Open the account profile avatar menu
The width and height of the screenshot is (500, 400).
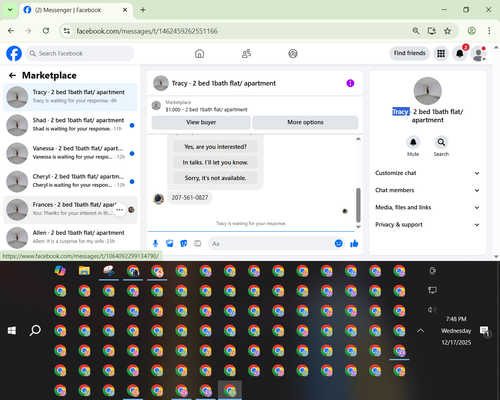[x=478, y=53]
